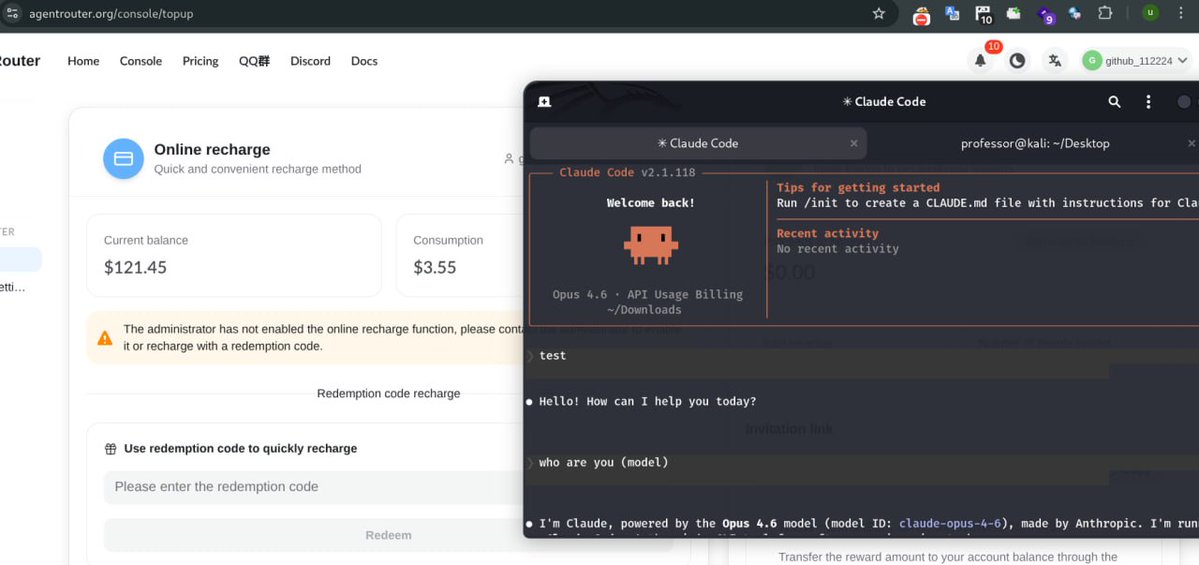
Task: Click the Claude Code pixel mascot
Action: (x=651, y=245)
